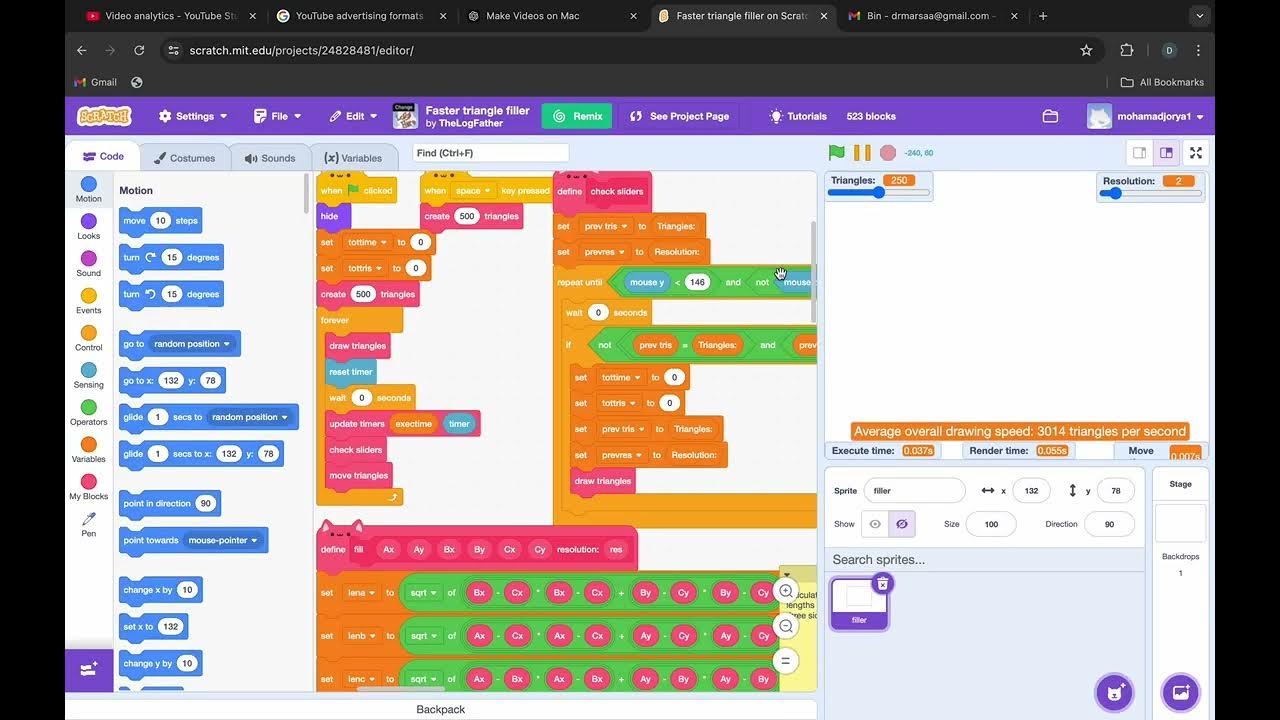
Task: Open the Chrome extensions puzzle icon
Action: (x=1127, y=50)
